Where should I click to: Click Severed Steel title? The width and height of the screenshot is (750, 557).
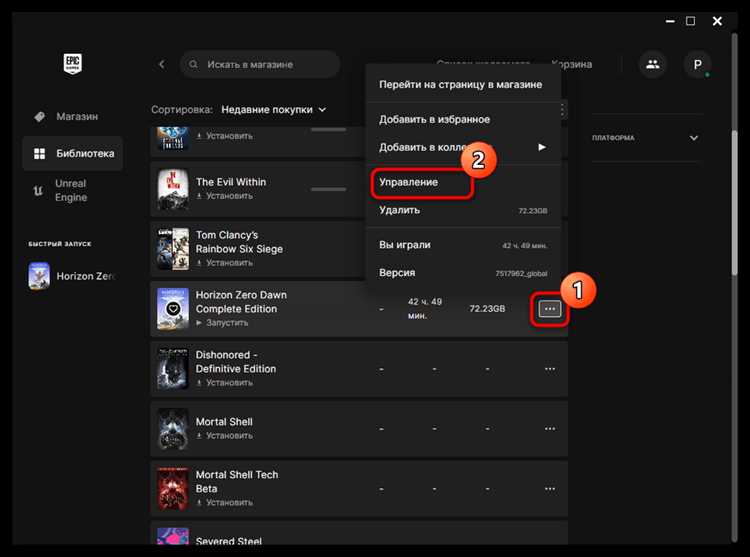tap(229, 540)
